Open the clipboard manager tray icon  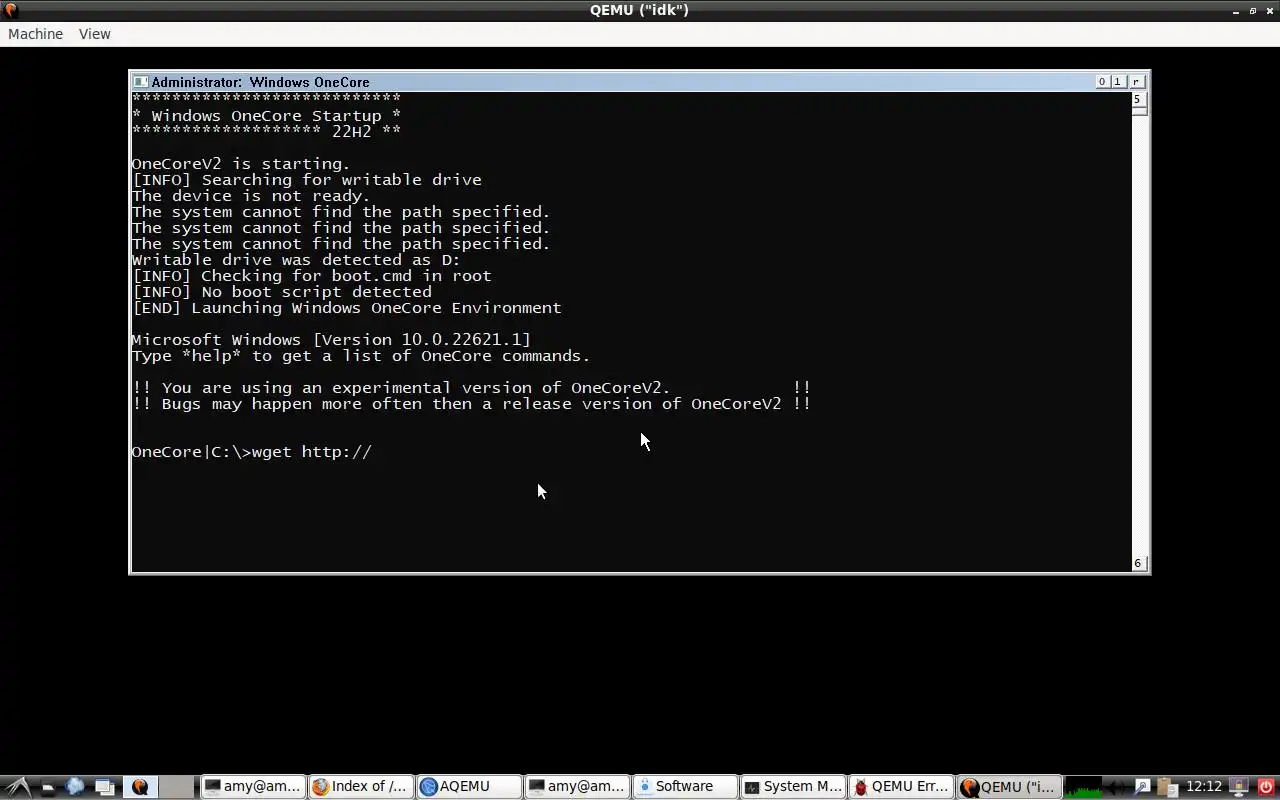tap(1168, 788)
